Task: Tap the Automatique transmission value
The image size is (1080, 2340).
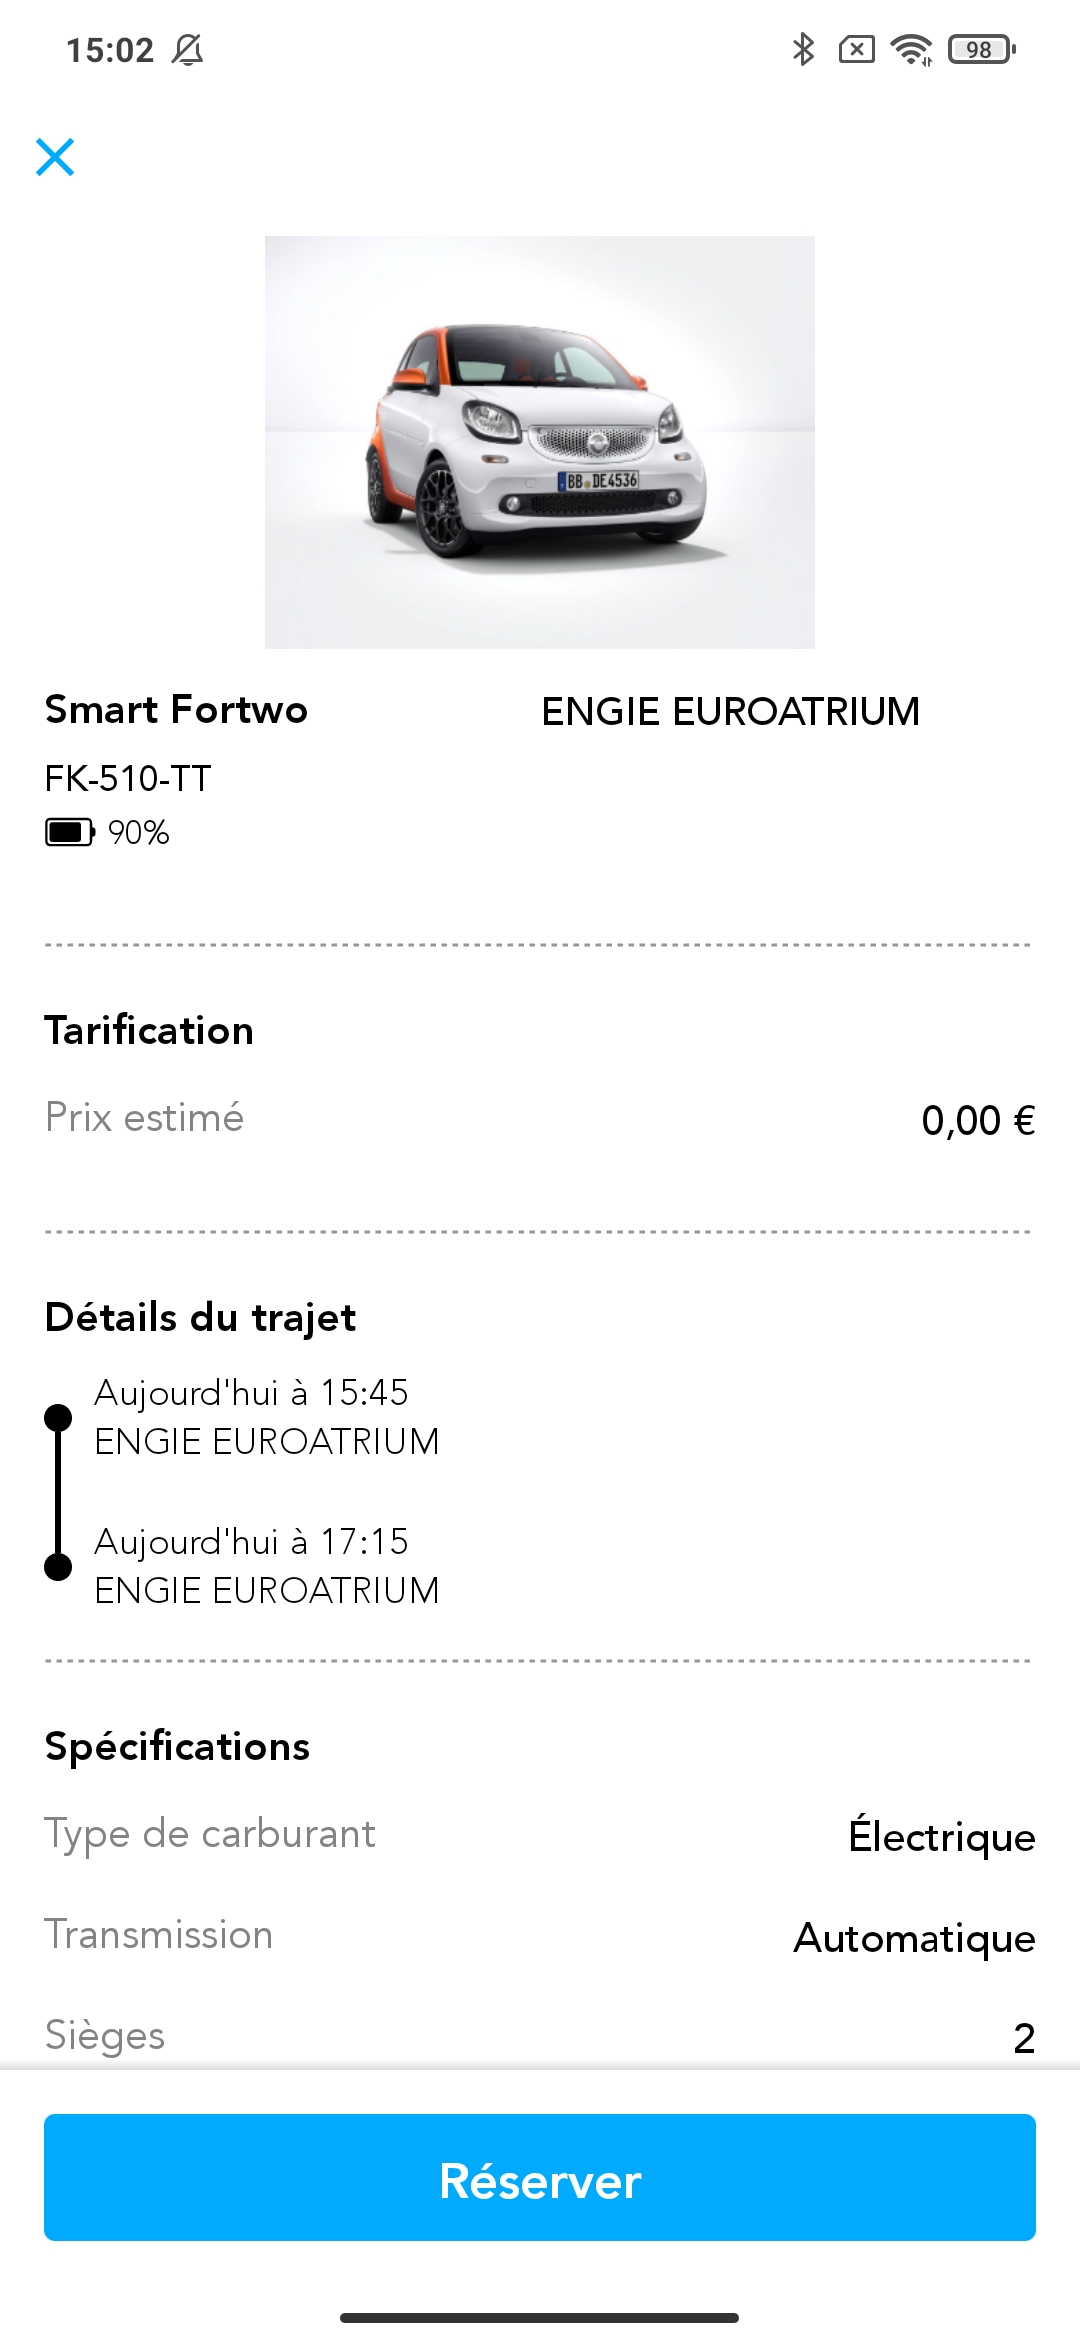Action: tap(914, 1938)
